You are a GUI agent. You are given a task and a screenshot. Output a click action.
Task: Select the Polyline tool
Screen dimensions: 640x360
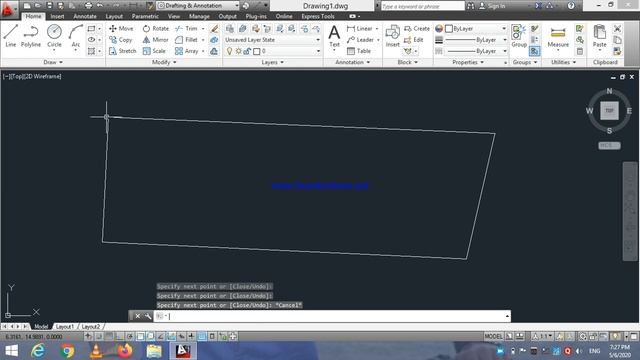(31, 36)
